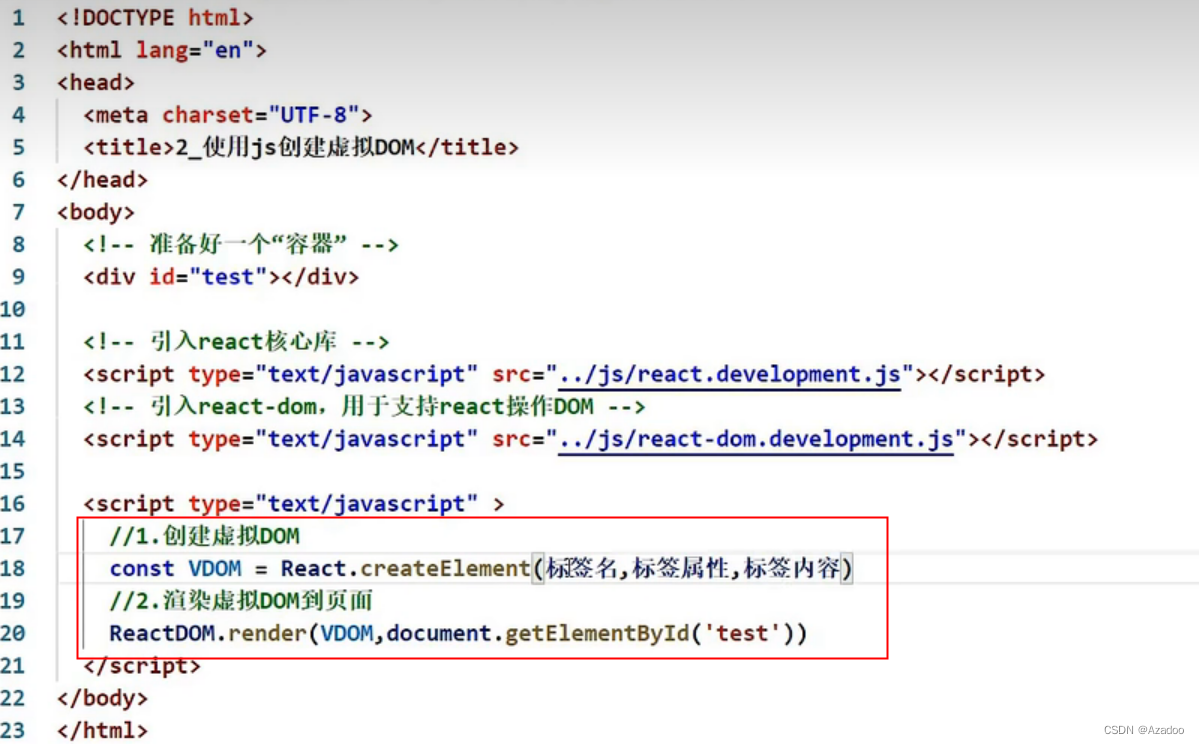Screen dimensions: 1199x744
Task: Open the ../js/react.development.js script link
Action: 730,375
